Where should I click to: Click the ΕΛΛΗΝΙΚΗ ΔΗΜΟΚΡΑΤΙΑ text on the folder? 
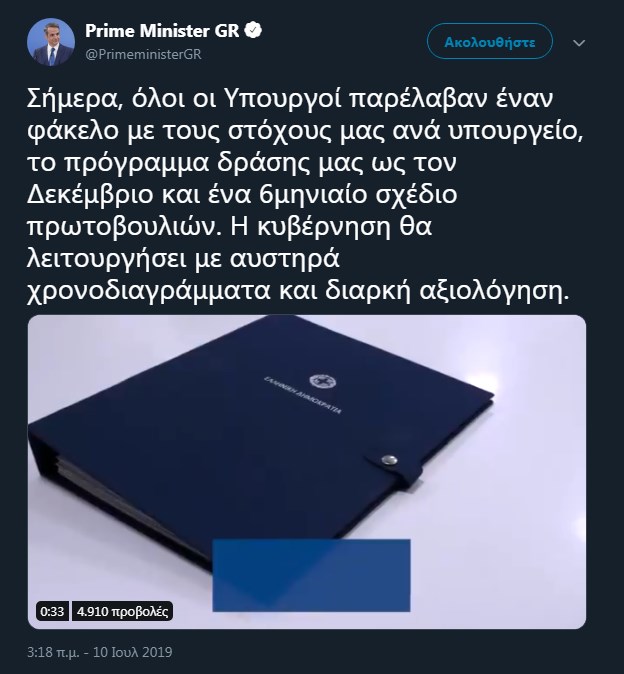click(x=303, y=395)
